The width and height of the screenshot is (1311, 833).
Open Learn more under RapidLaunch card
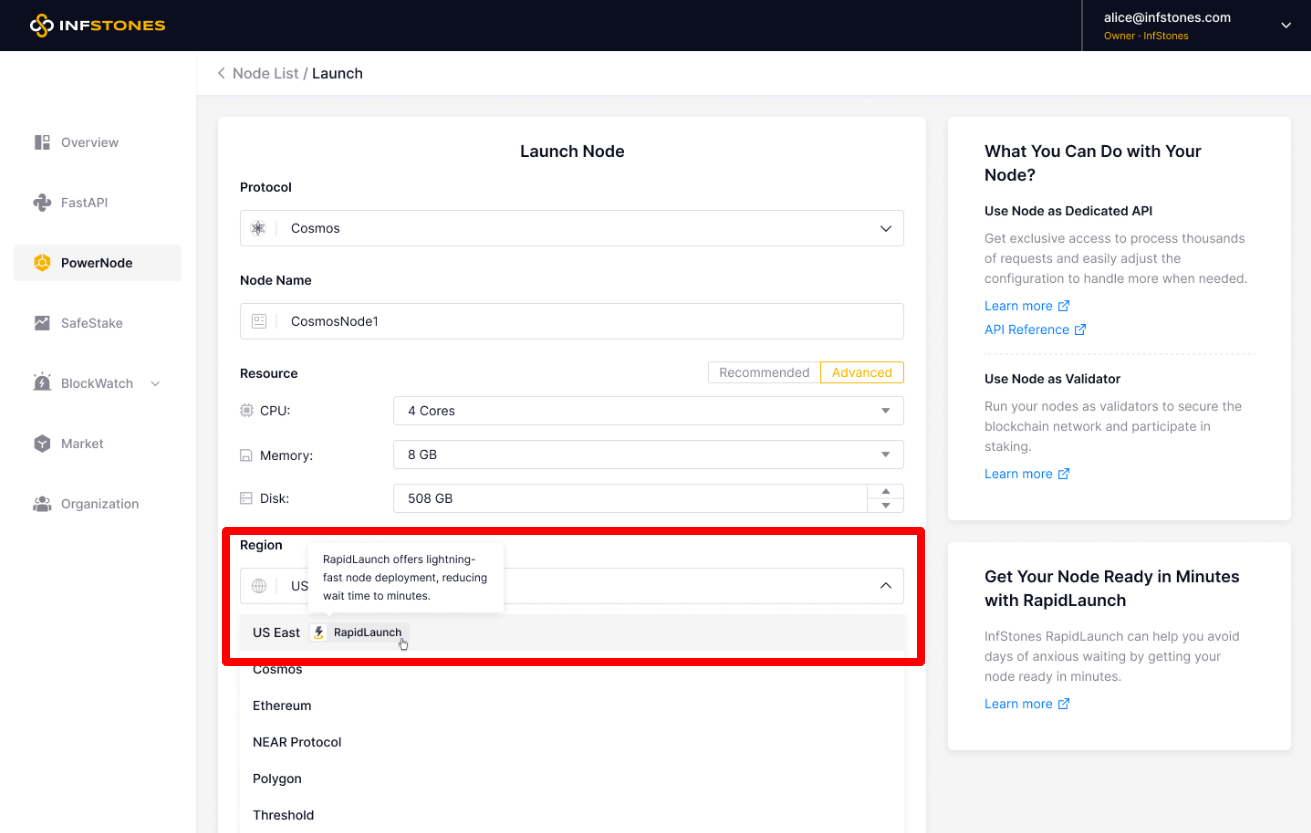pos(1027,704)
